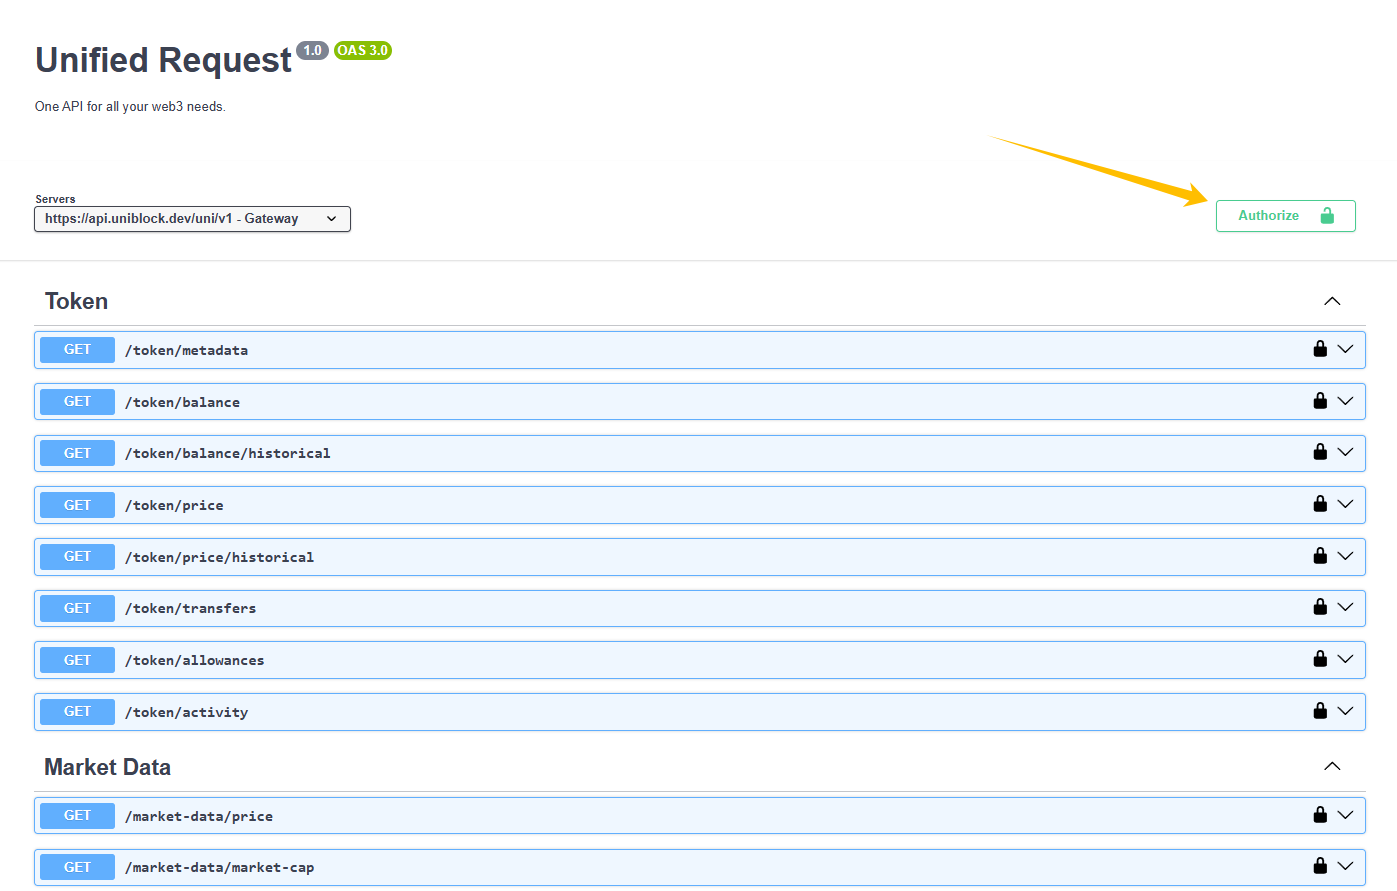Click the /token/price path text
Screen dimensions: 1397x891
pyautogui.click(x=174, y=506)
